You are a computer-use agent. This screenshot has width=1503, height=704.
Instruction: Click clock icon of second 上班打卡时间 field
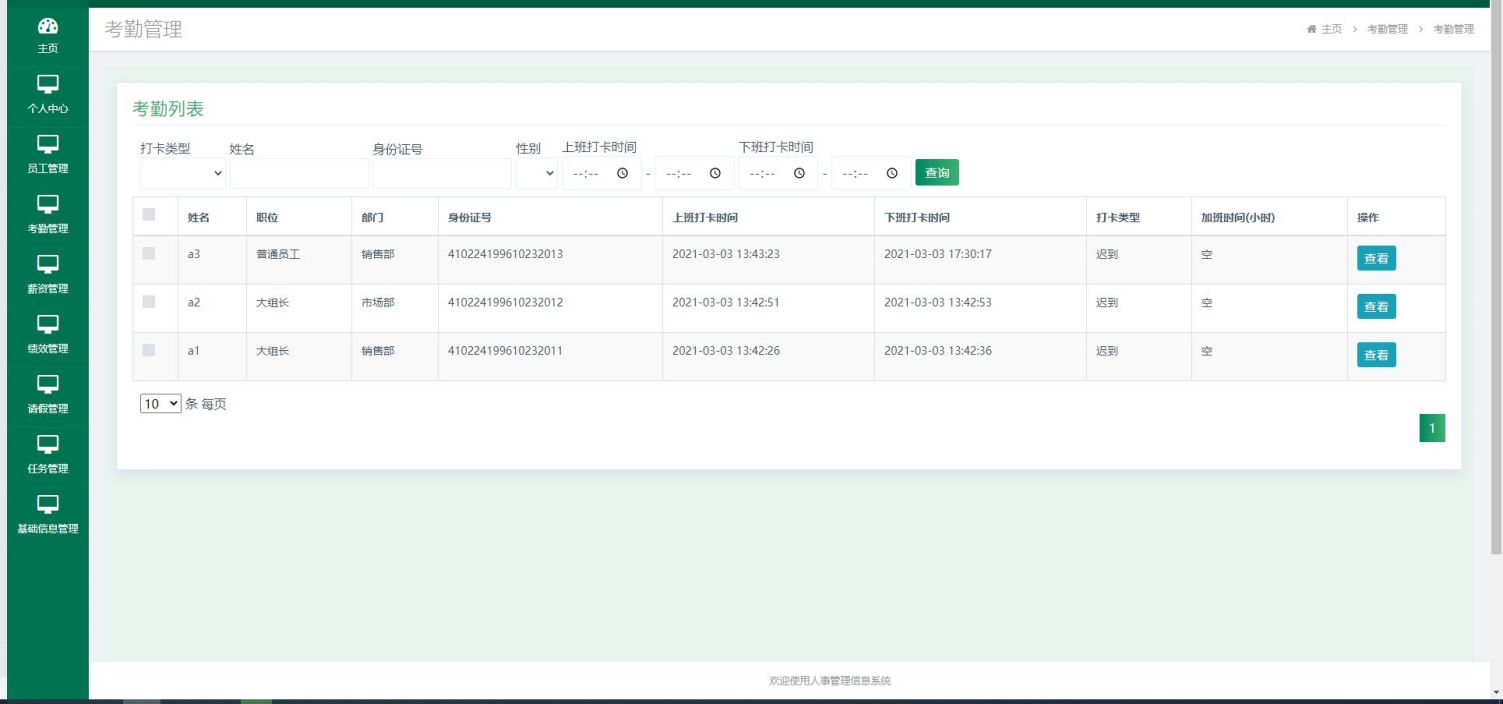(x=715, y=173)
